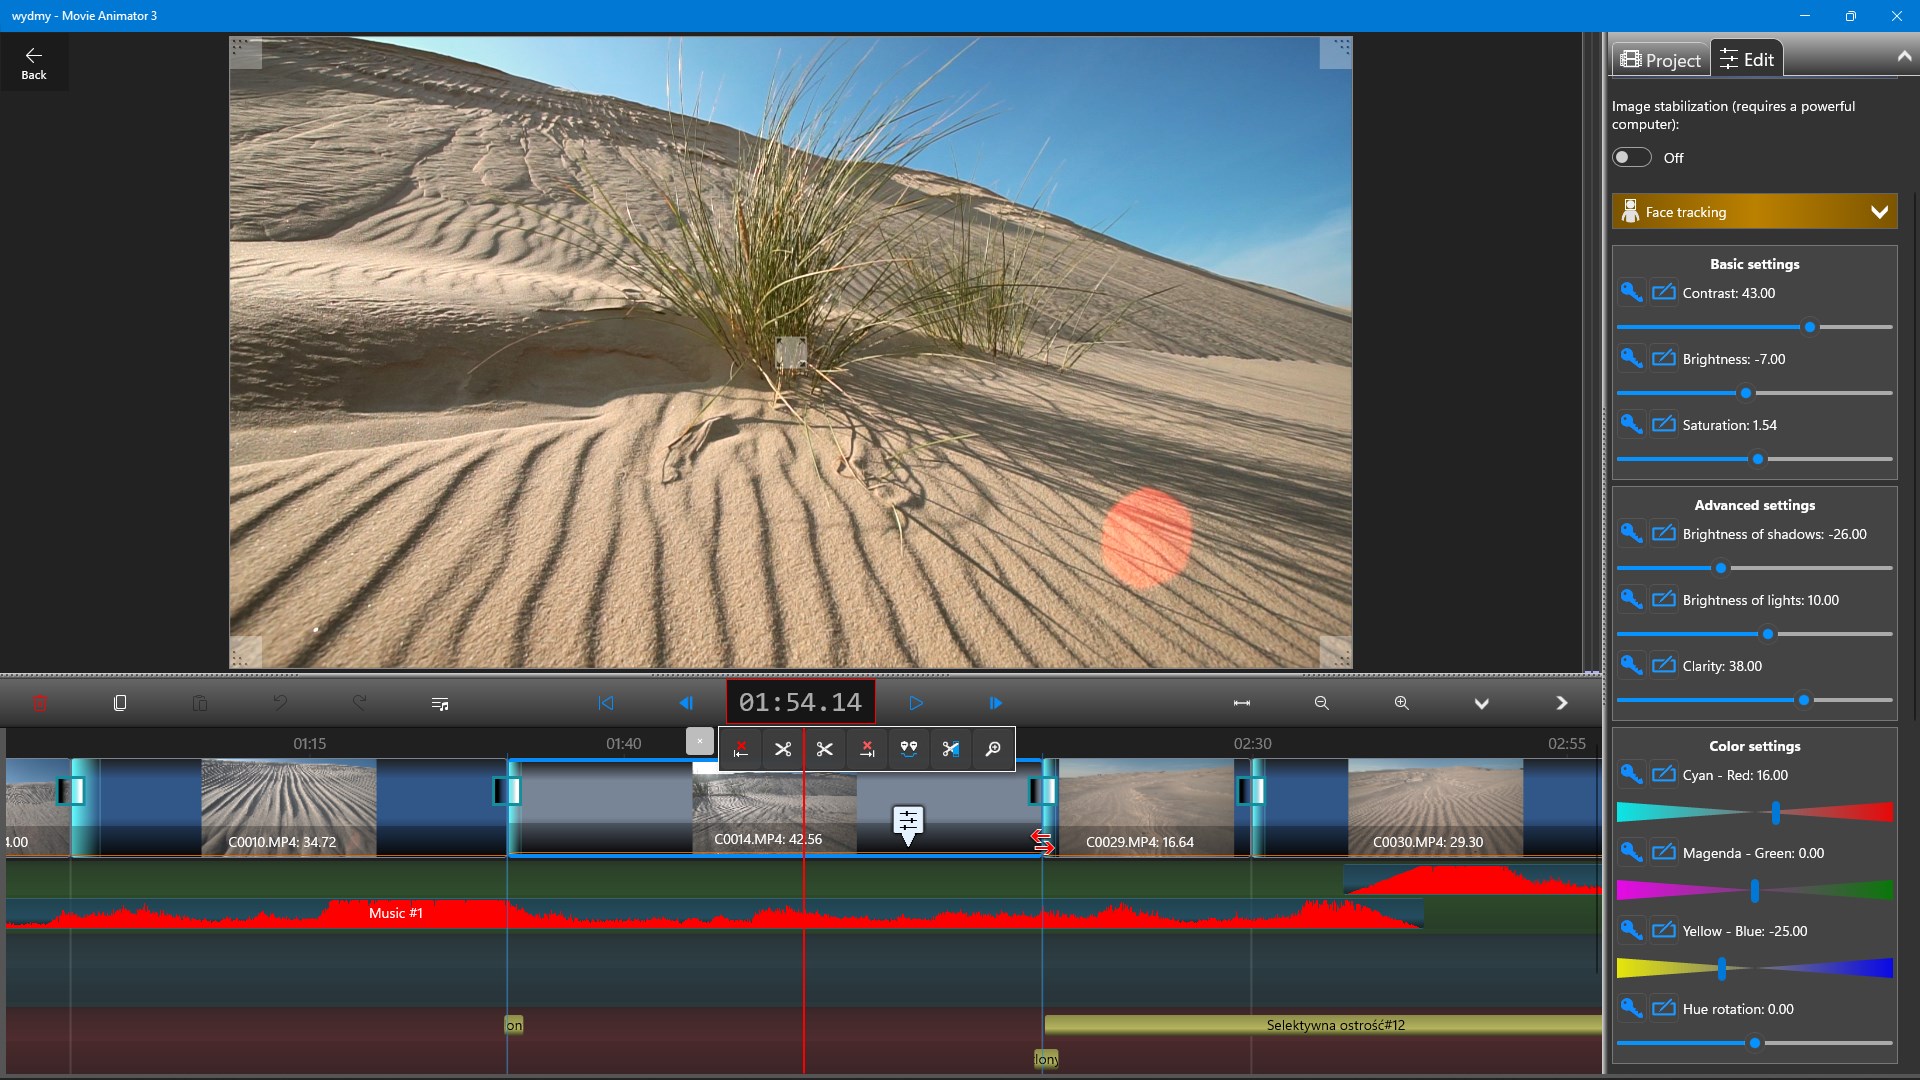Screen dimensions: 1920x1080
Task: Delete the selected clip with trash button
Action: point(40,702)
